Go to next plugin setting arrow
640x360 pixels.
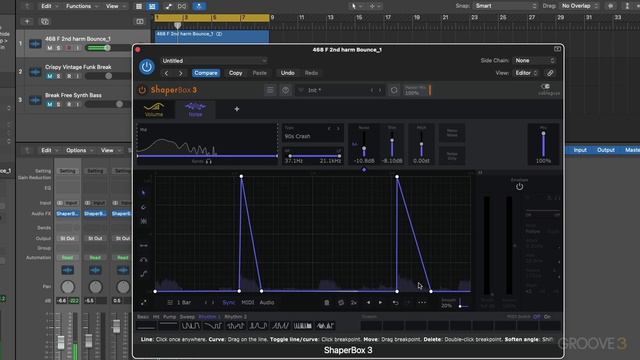(x=180, y=73)
